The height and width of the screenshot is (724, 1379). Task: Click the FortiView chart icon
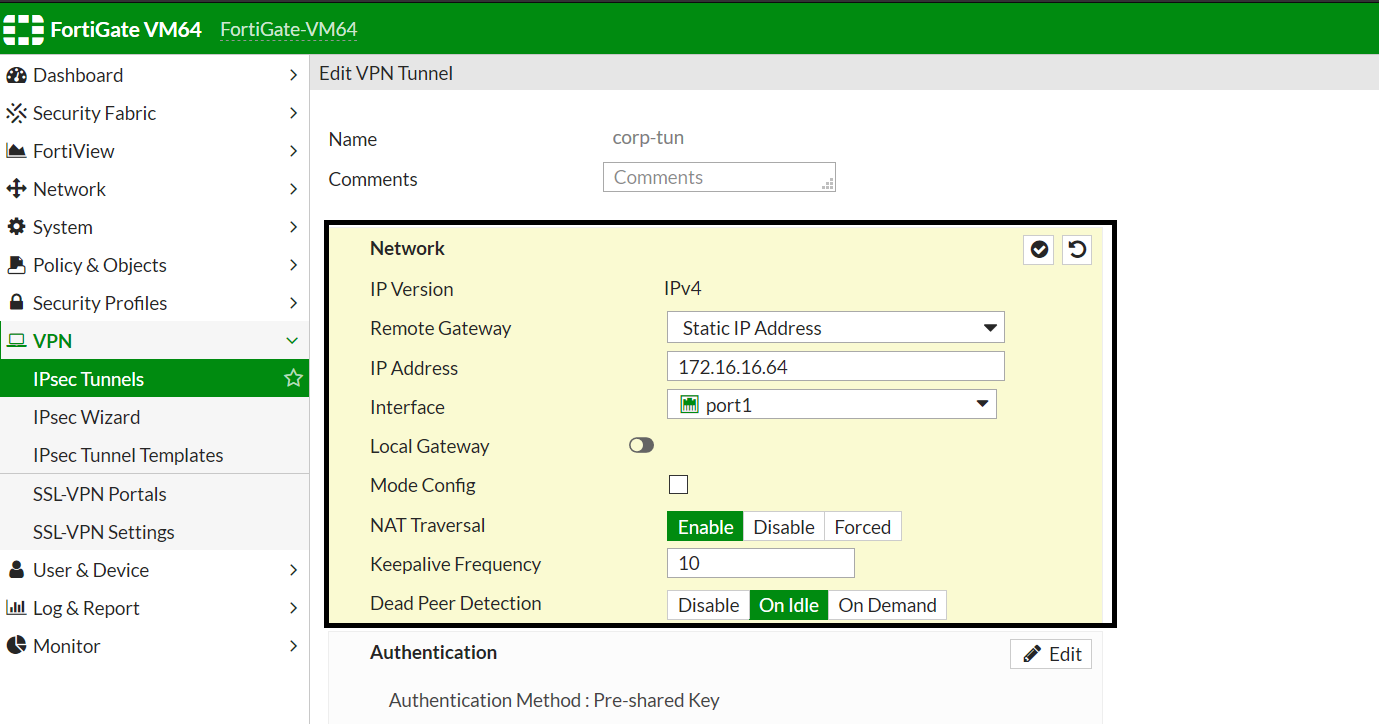[16, 151]
